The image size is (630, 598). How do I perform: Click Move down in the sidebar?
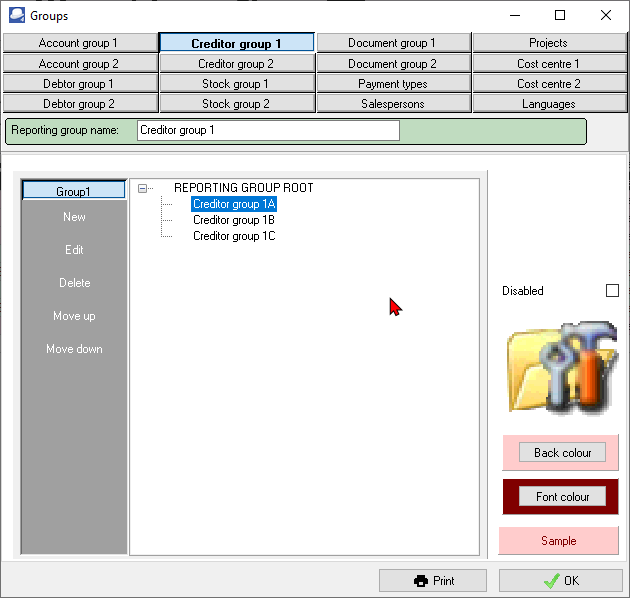tap(74, 349)
